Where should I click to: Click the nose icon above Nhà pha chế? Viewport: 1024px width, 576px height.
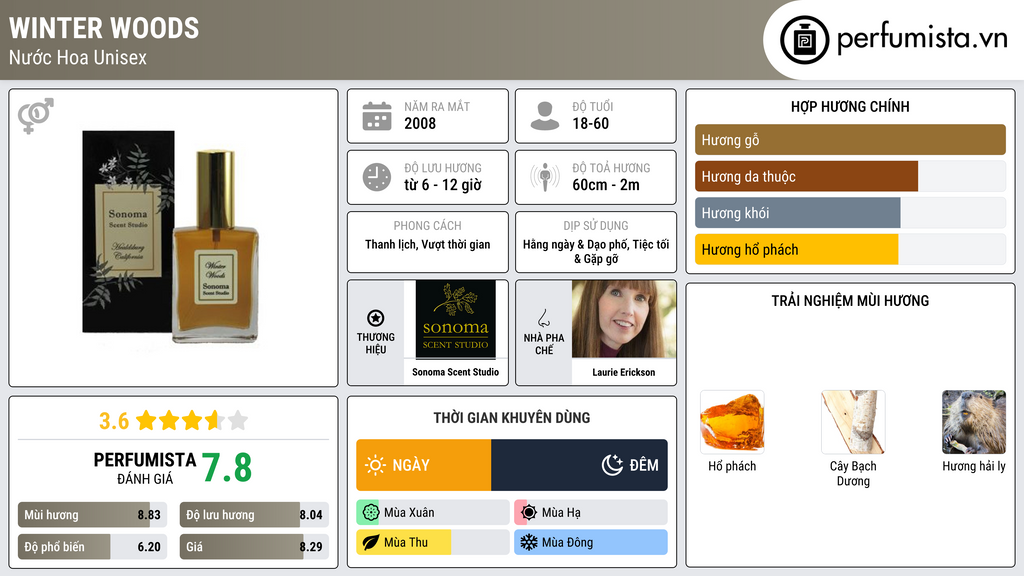point(543,318)
